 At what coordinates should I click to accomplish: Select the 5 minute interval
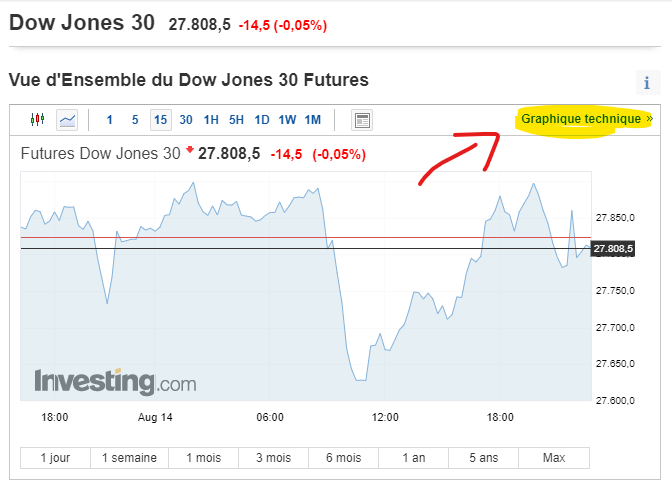pyautogui.click(x=135, y=120)
